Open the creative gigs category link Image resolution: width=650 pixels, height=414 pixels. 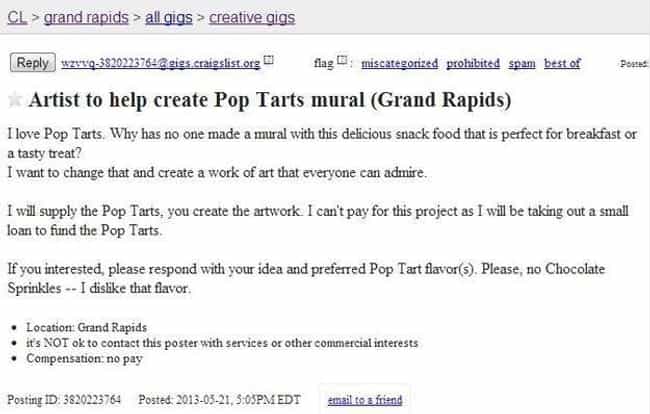click(x=252, y=17)
